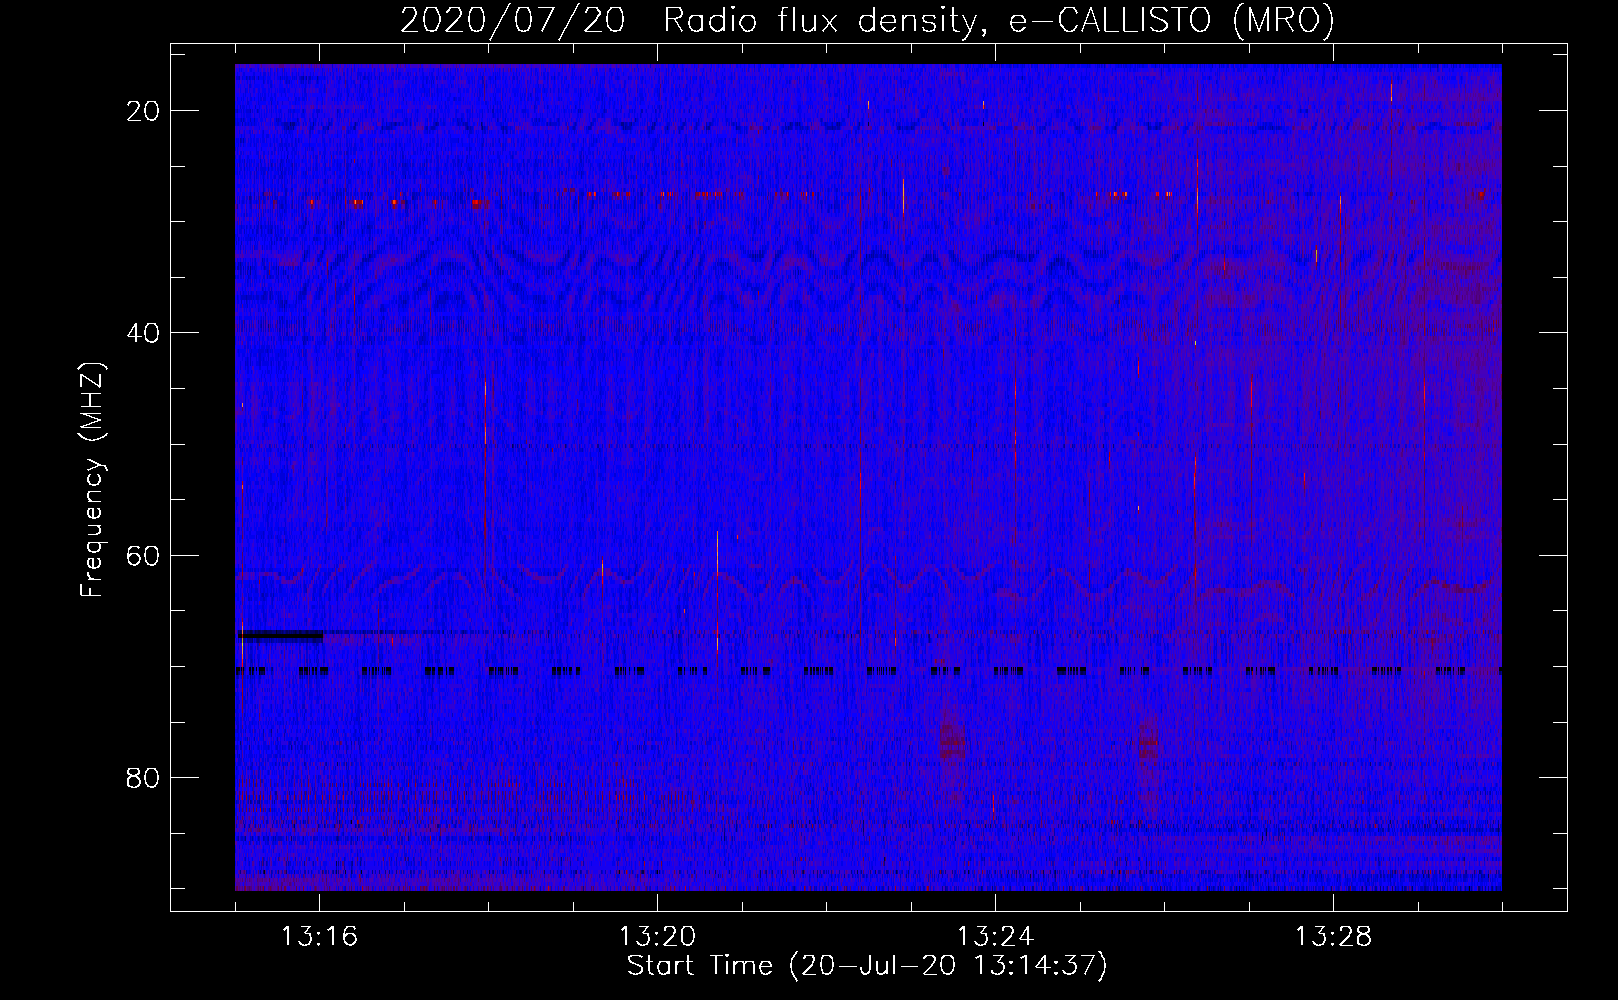Click the 20 MHz frequency tick label

click(143, 111)
